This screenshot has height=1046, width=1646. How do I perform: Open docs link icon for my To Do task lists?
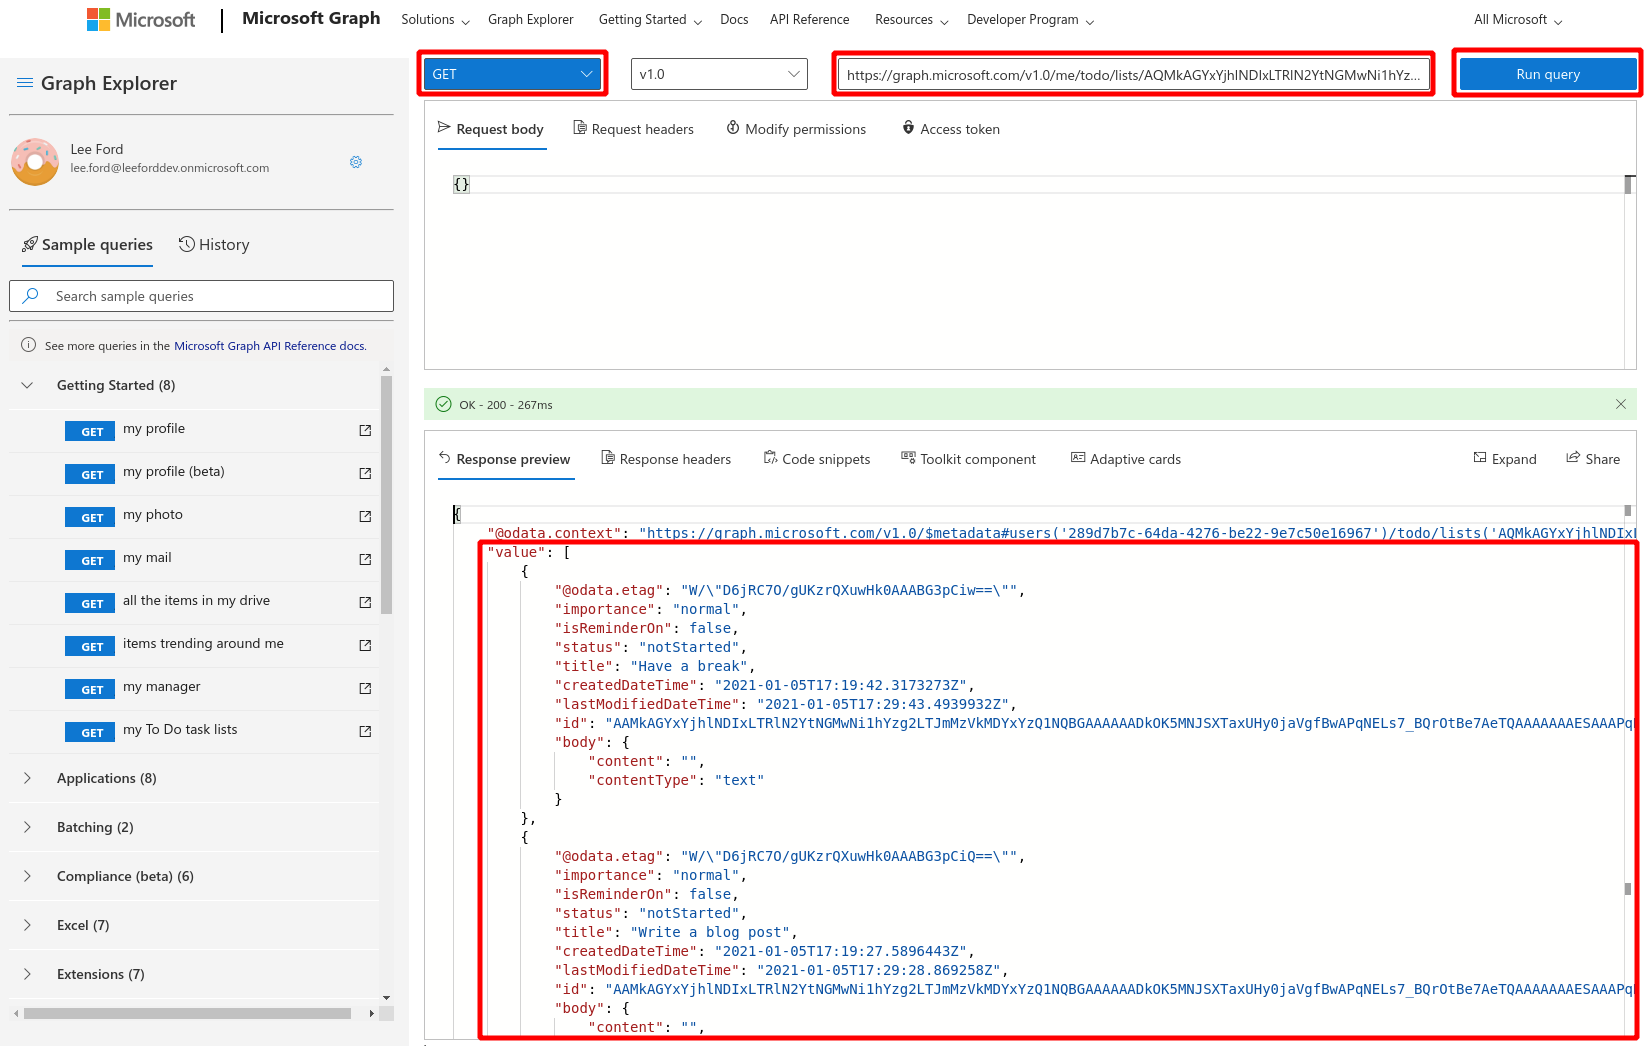tap(365, 731)
